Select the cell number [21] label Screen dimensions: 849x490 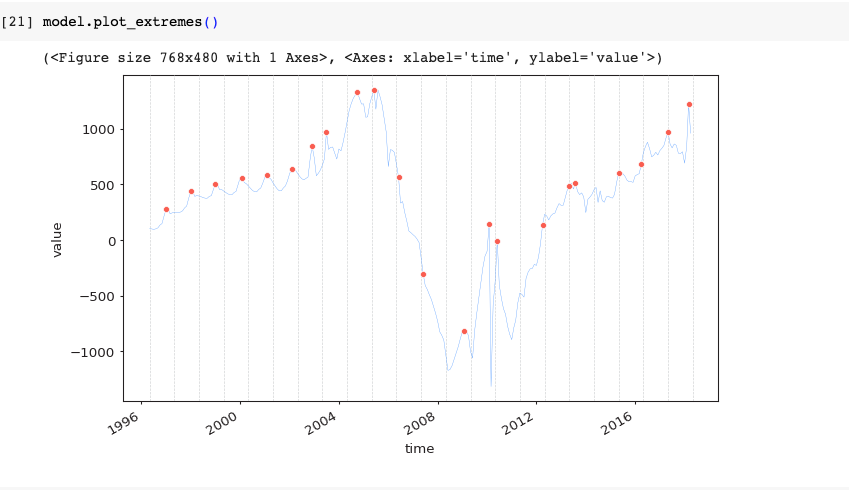[x=17, y=22]
